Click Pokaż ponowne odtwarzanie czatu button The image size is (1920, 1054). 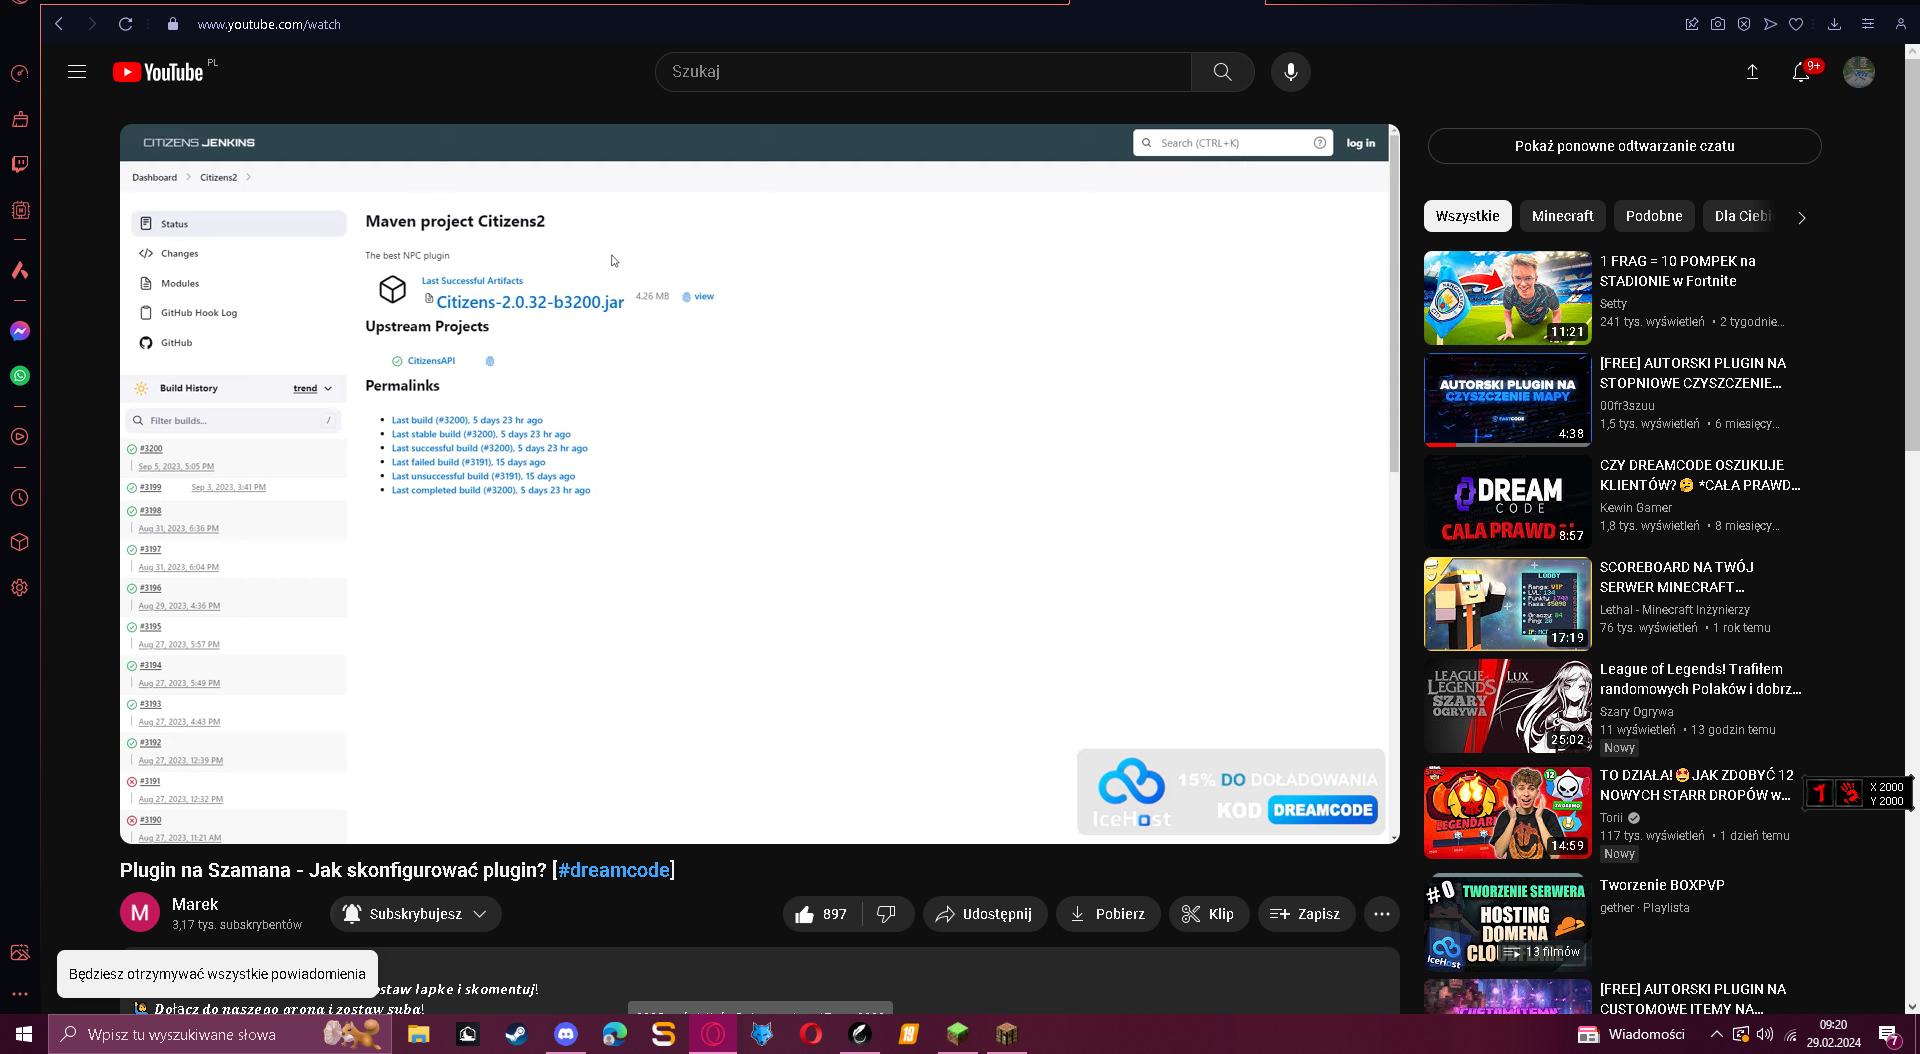(x=1624, y=146)
